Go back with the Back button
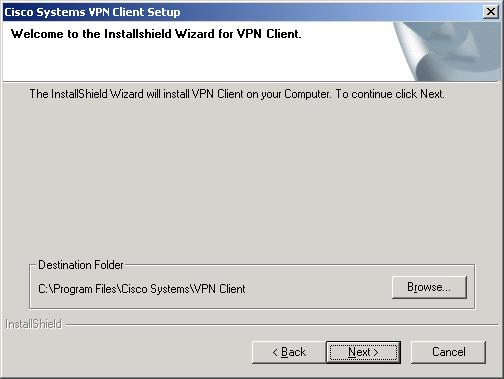This screenshot has height=379, width=504. 289,352
